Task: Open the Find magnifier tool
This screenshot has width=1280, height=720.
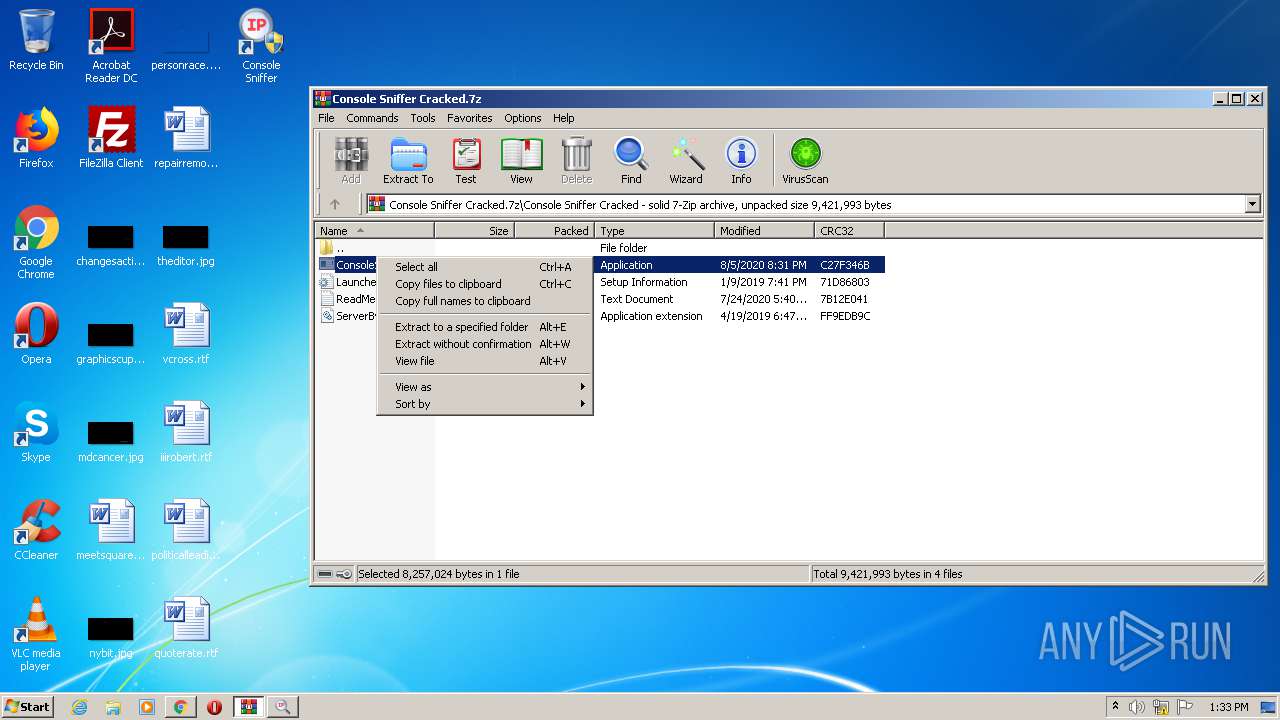Action: pos(631,161)
